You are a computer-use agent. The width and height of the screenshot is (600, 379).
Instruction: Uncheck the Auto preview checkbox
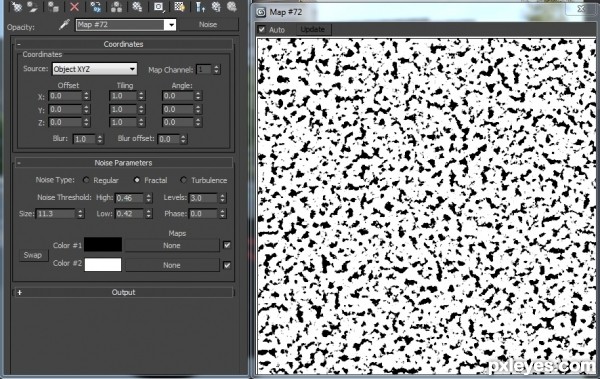(262, 29)
